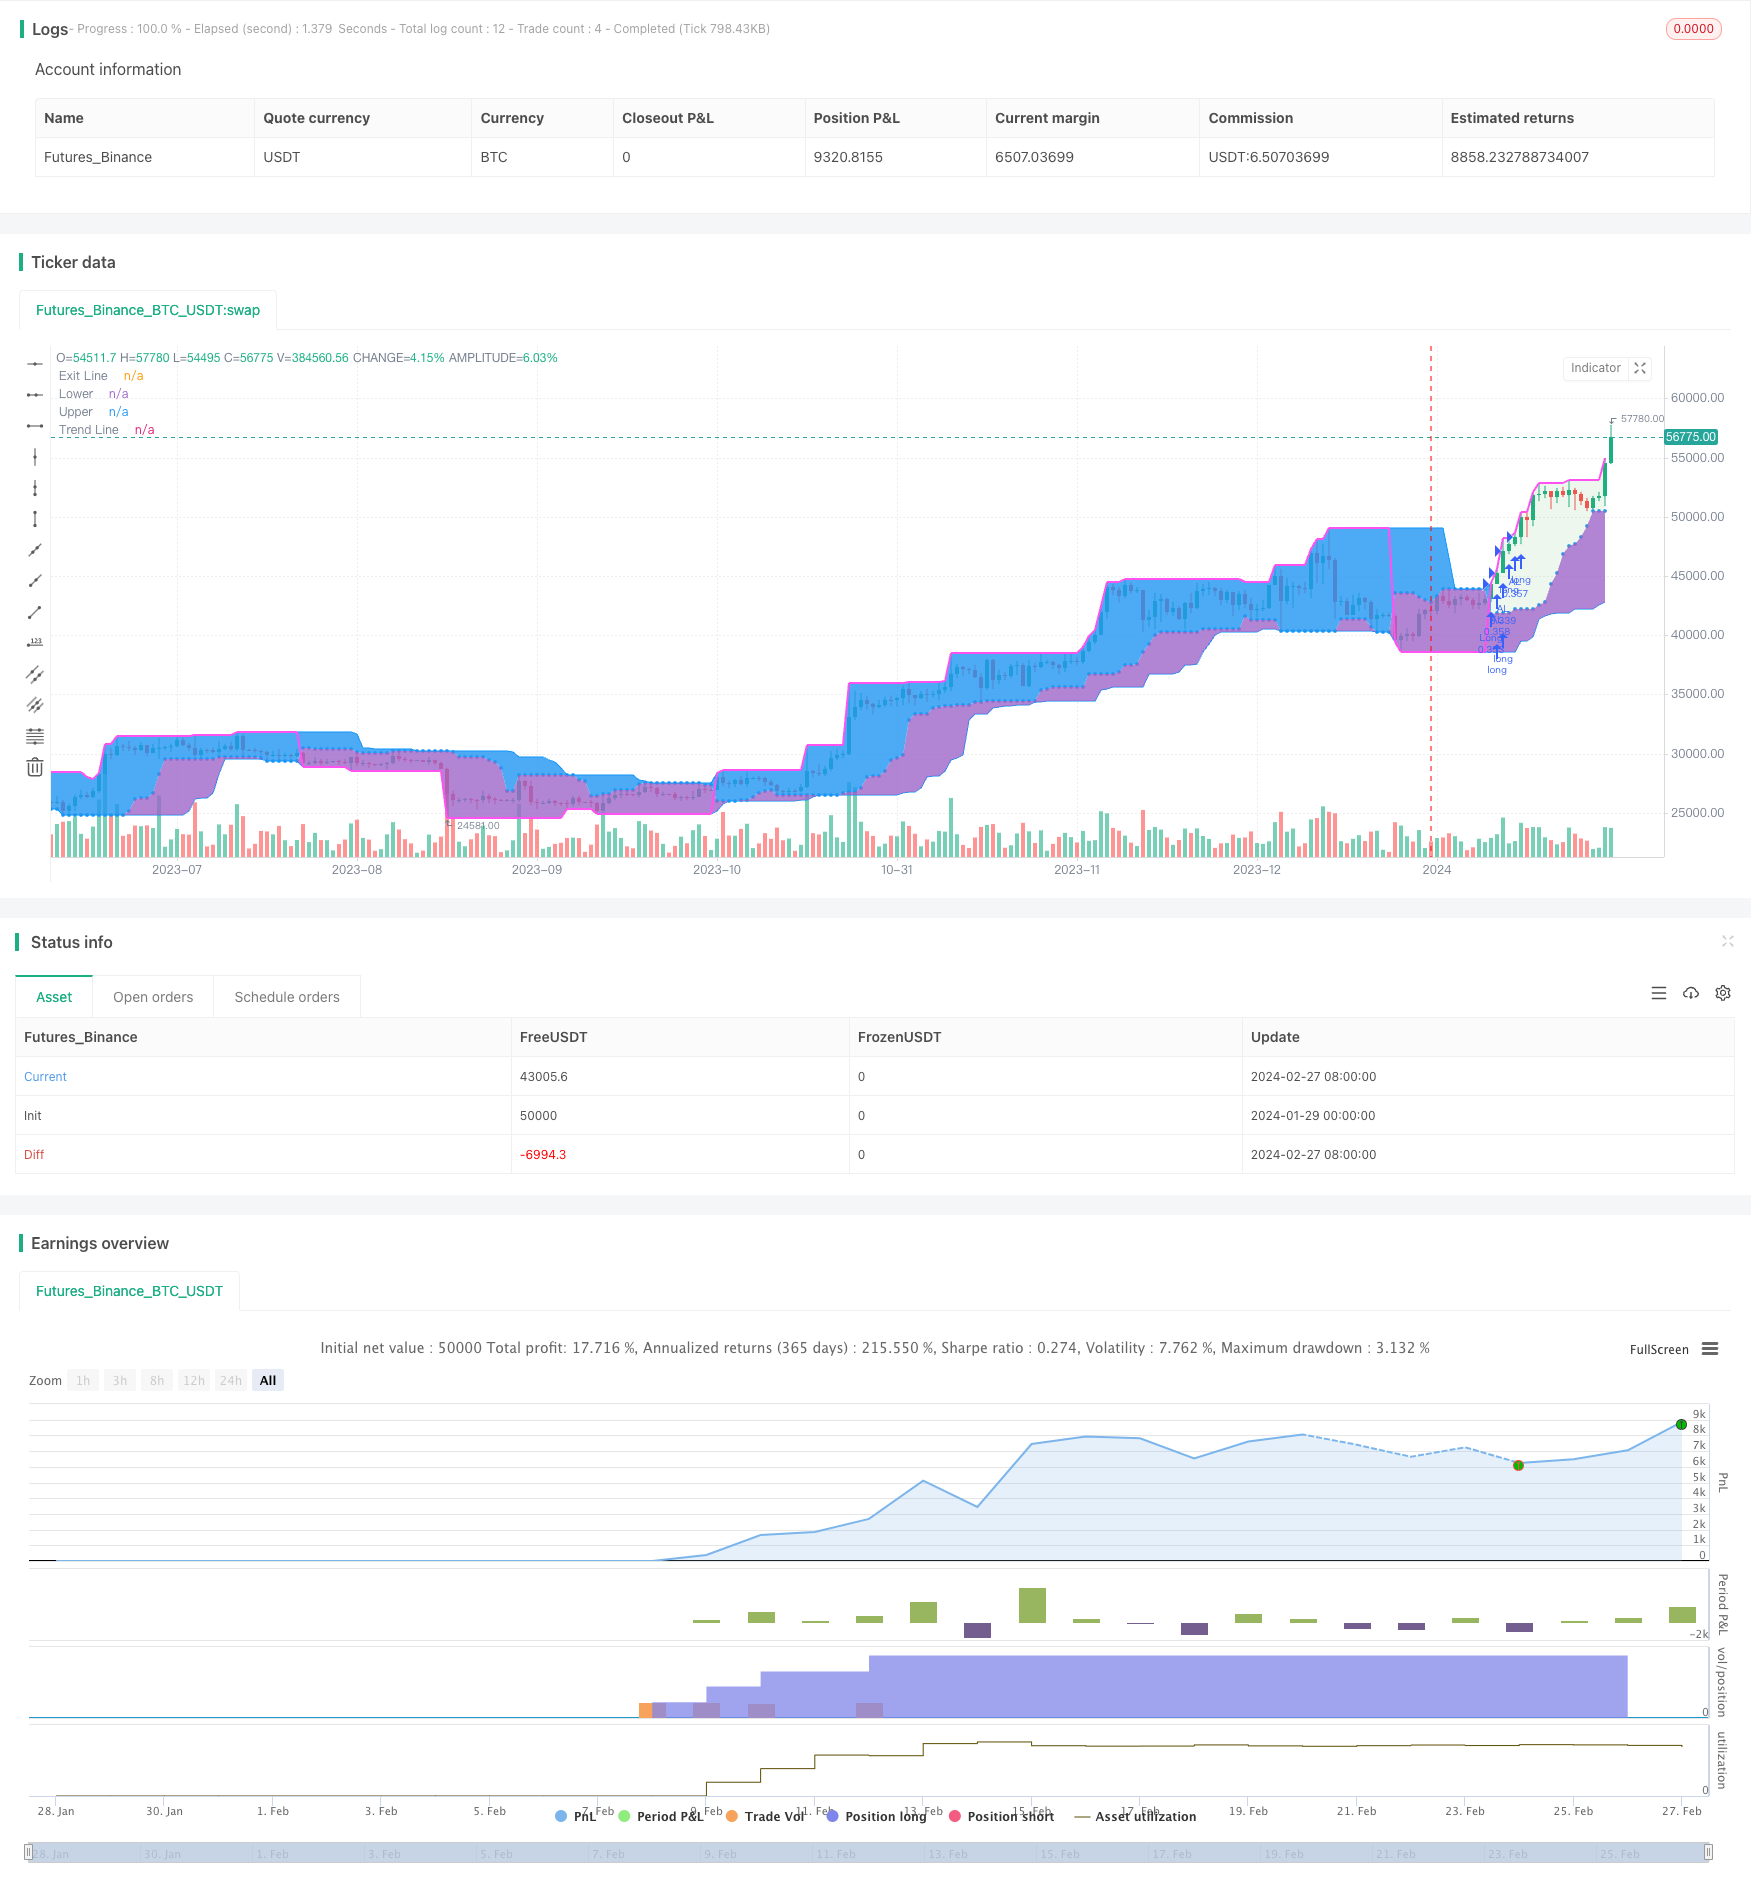Select the Fibonacci retracement lines tool
Image resolution: width=1751 pixels, height=1892 pixels.
(x=35, y=736)
